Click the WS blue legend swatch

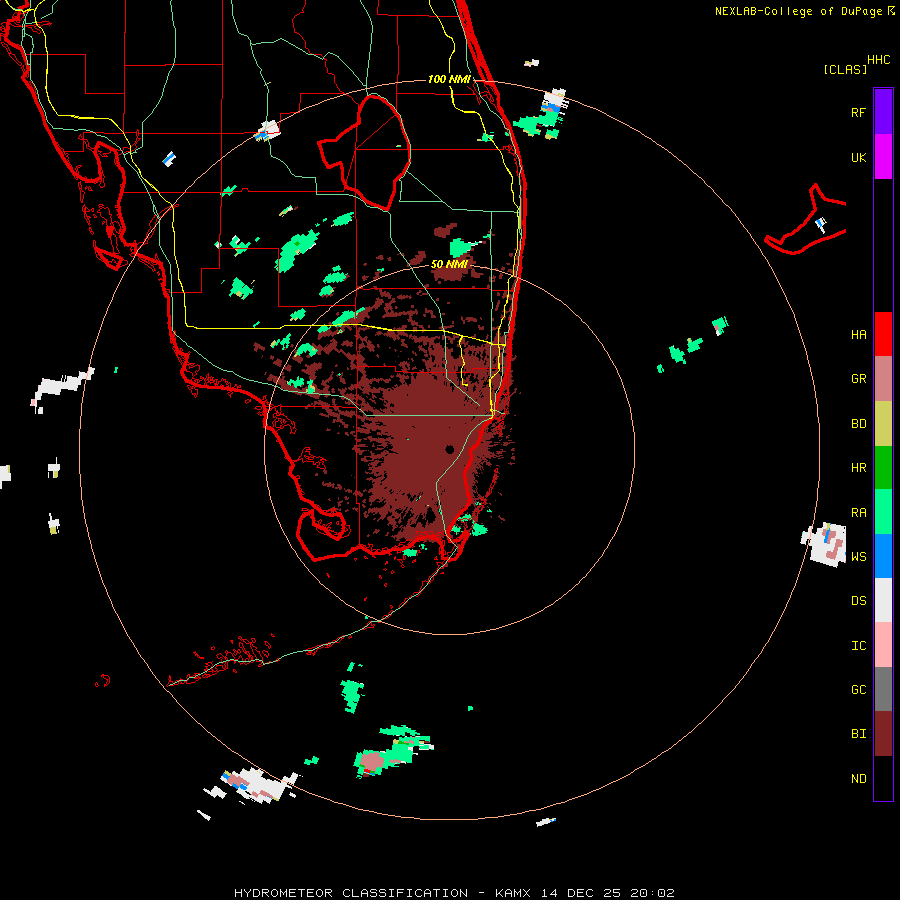[883, 556]
